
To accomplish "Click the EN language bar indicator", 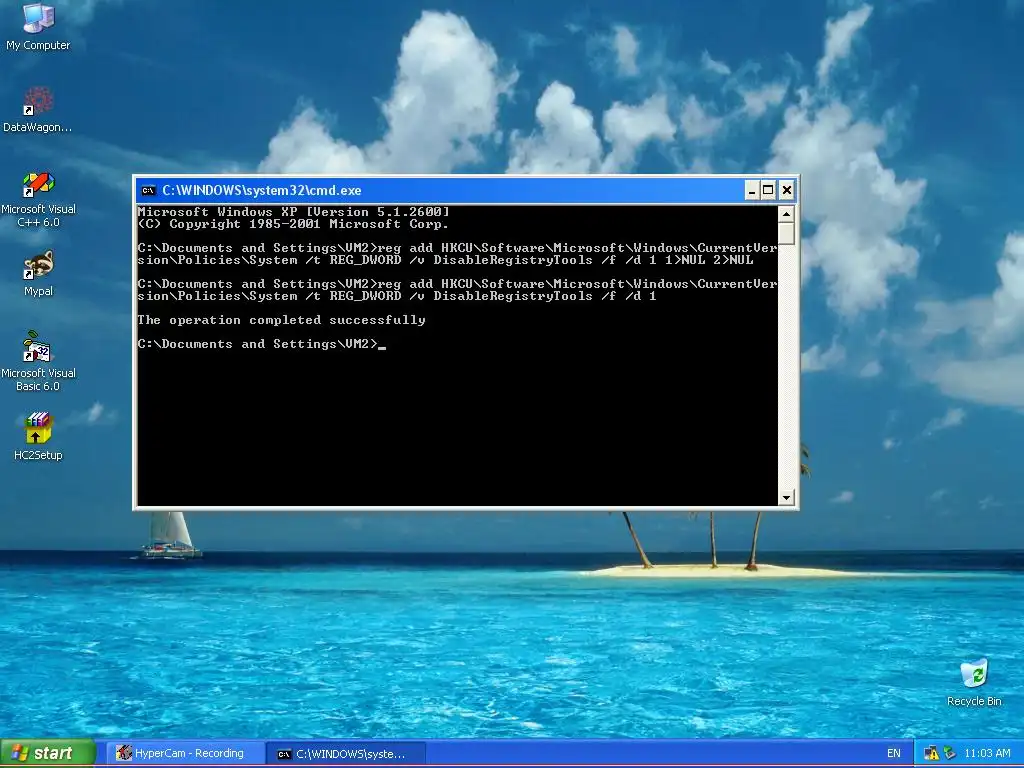I will 893,753.
